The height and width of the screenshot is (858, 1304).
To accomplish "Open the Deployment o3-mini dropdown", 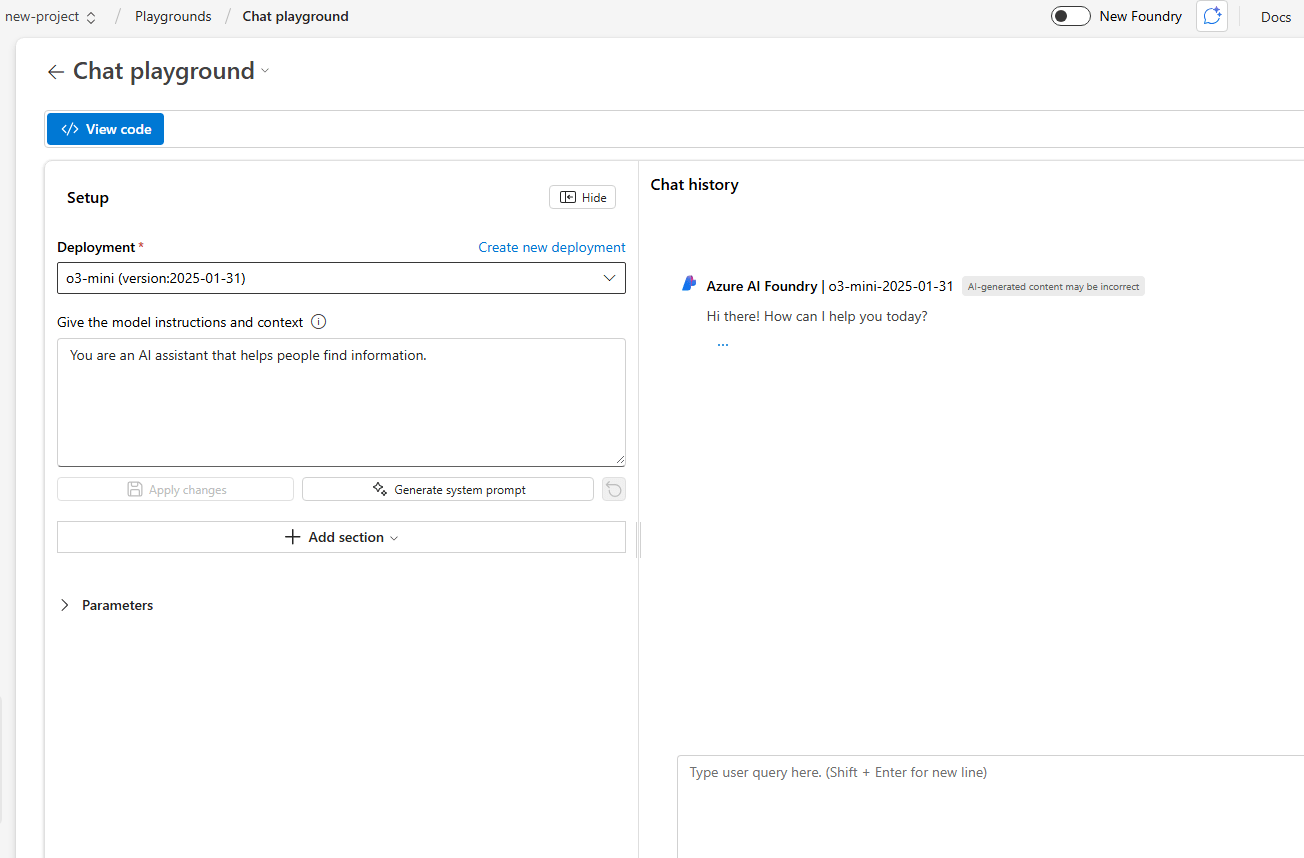I will click(x=341, y=278).
